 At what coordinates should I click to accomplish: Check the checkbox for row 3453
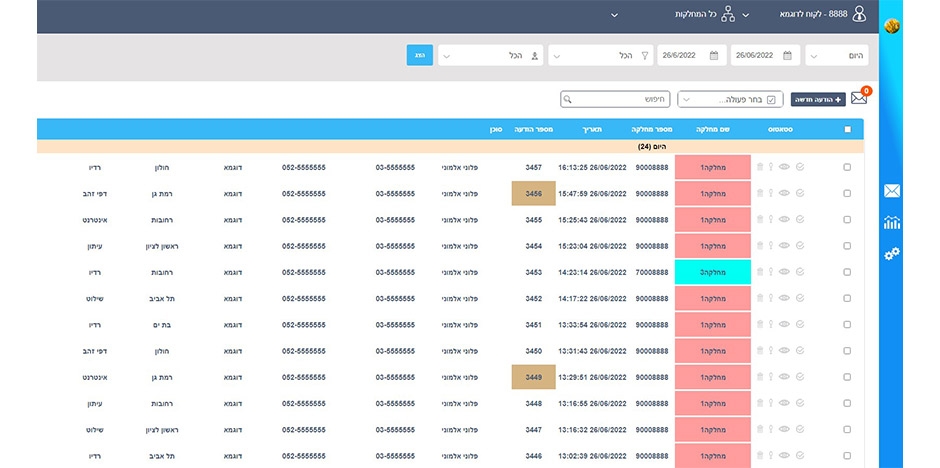click(x=847, y=272)
